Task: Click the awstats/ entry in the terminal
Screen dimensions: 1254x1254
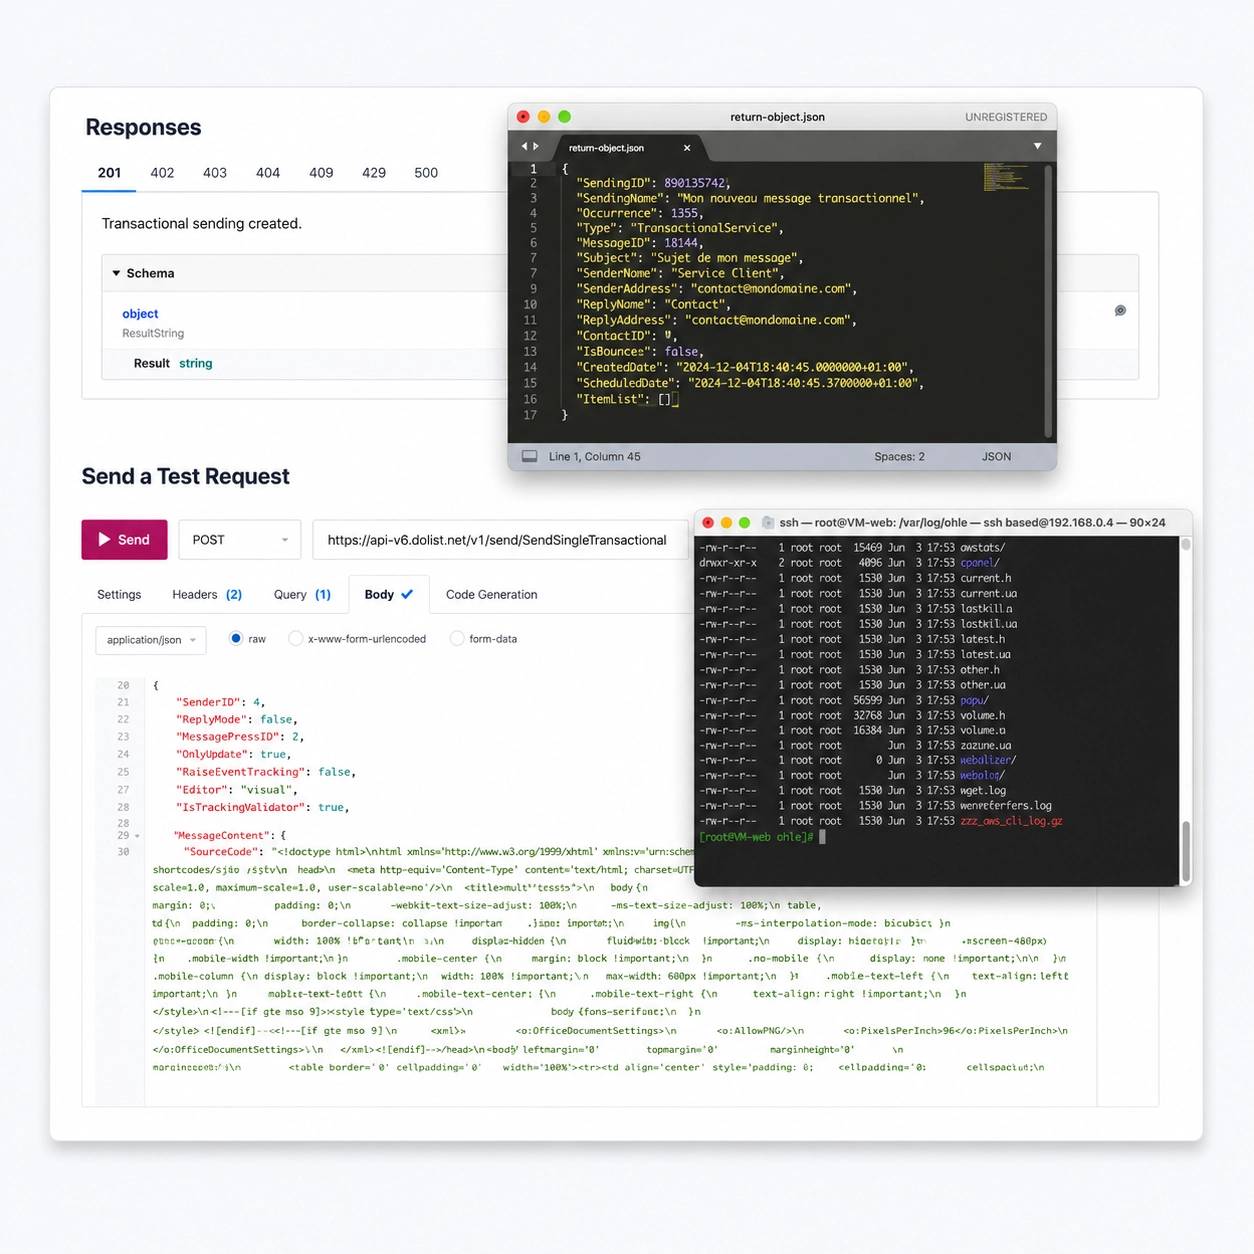Action: pos(983,547)
